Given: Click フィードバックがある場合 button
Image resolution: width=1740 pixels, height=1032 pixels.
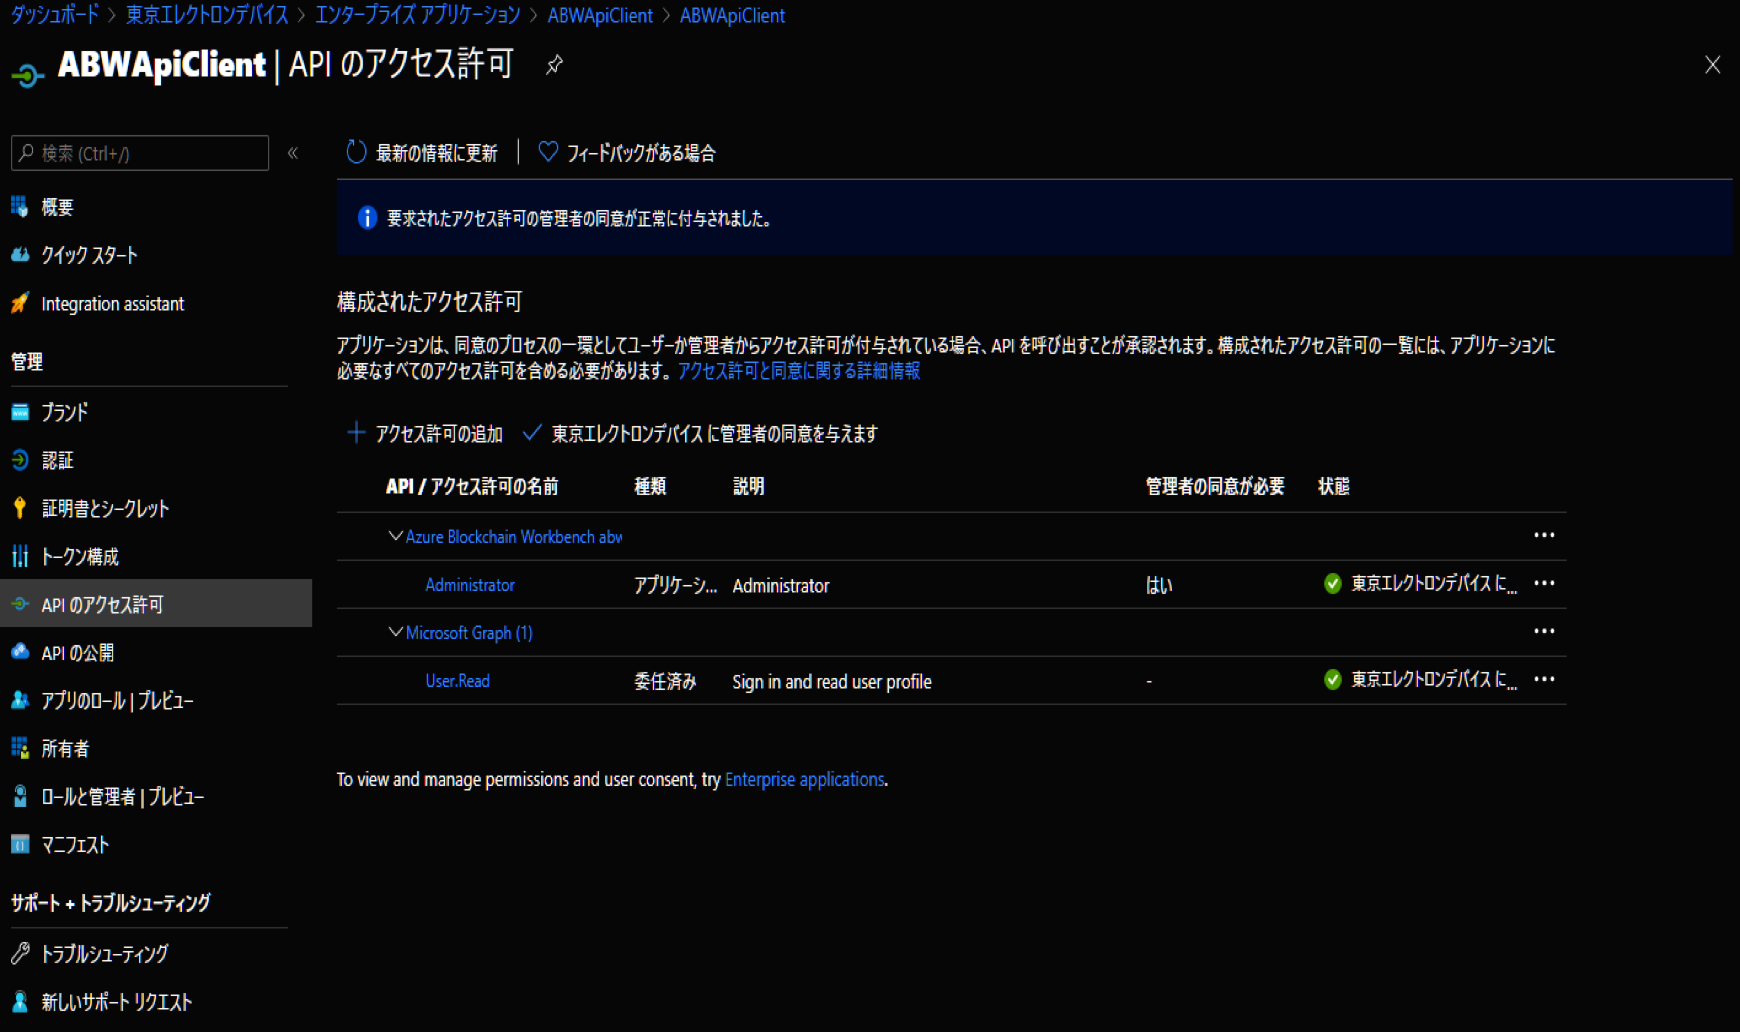Looking at the screenshot, I should 627,152.
